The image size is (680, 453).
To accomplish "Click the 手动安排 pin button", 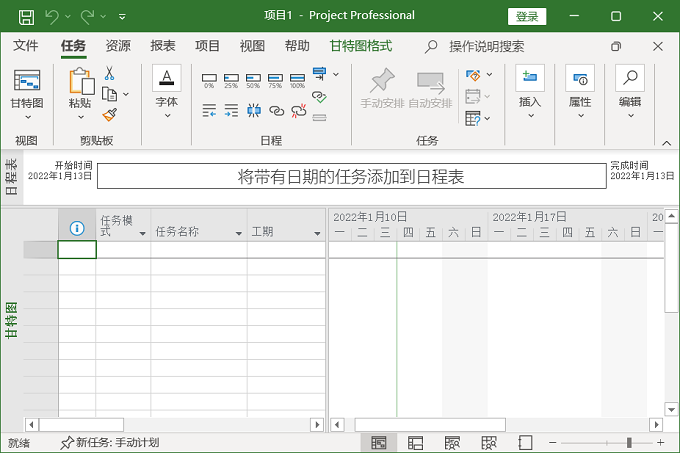I will [x=382, y=88].
